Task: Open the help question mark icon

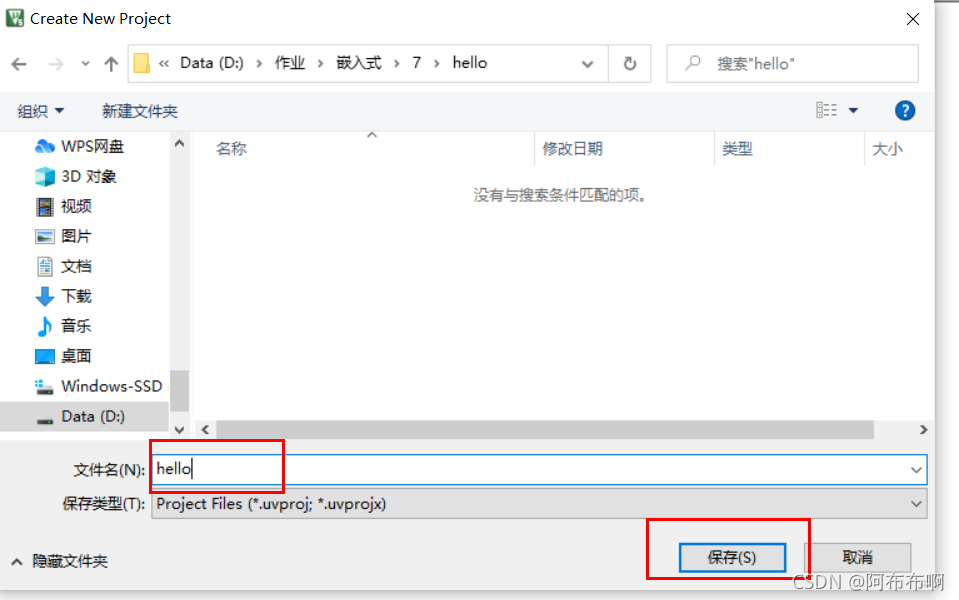Action: tap(905, 110)
